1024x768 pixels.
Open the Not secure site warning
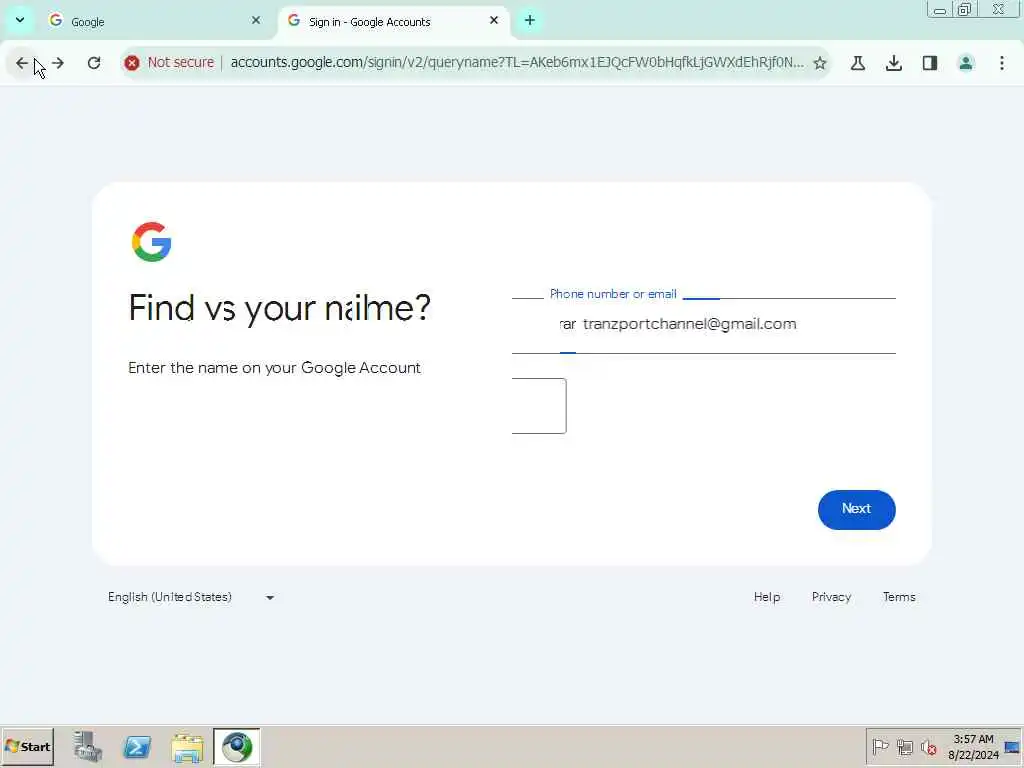point(170,63)
